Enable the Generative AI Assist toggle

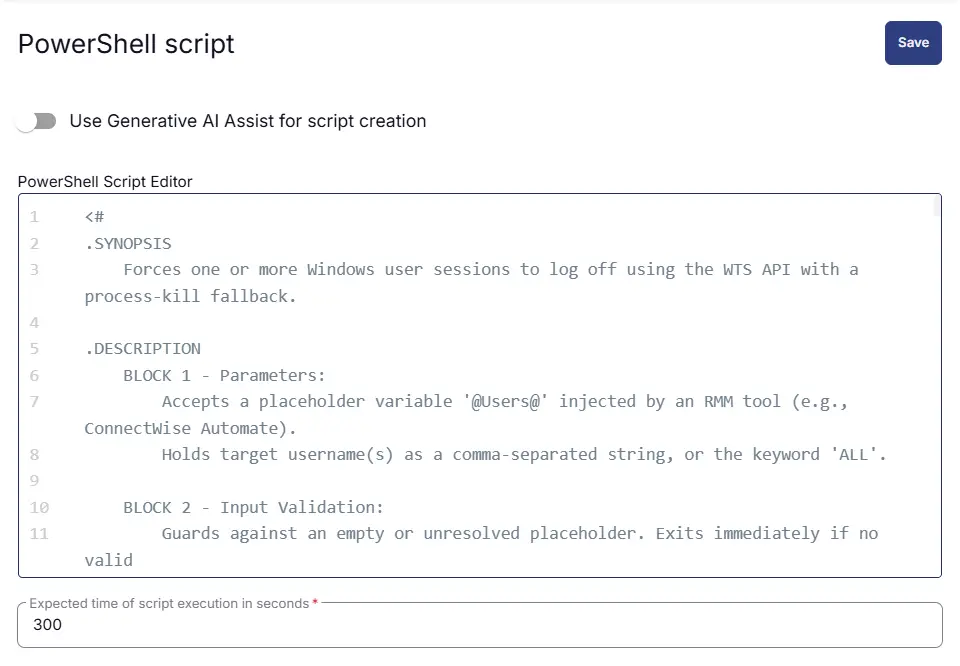click(x=37, y=121)
